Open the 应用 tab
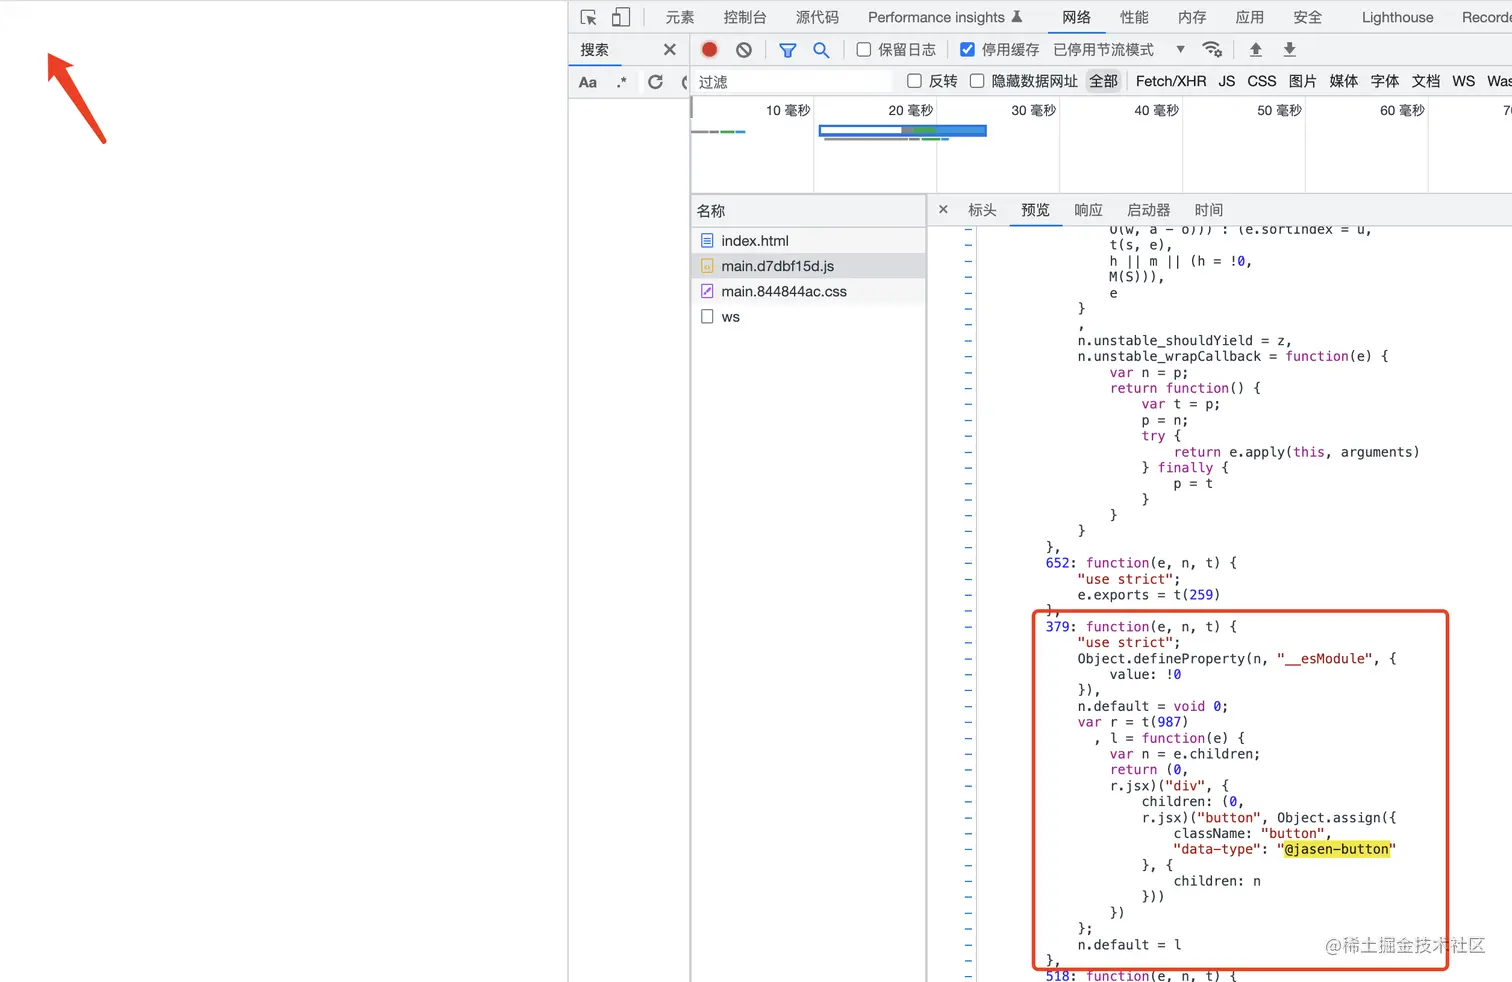Image resolution: width=1512 pixels, height=982 pixels. 1250,17
